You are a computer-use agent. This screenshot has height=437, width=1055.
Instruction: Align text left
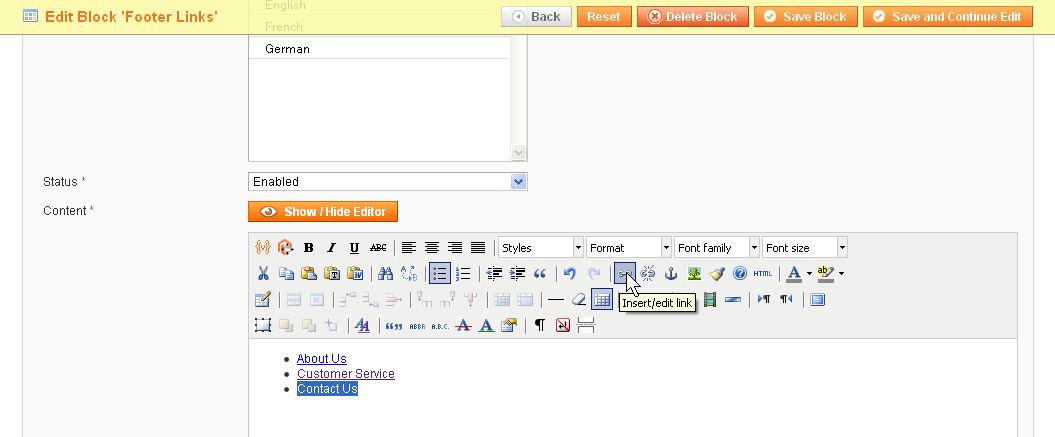(x=409, y=247)
